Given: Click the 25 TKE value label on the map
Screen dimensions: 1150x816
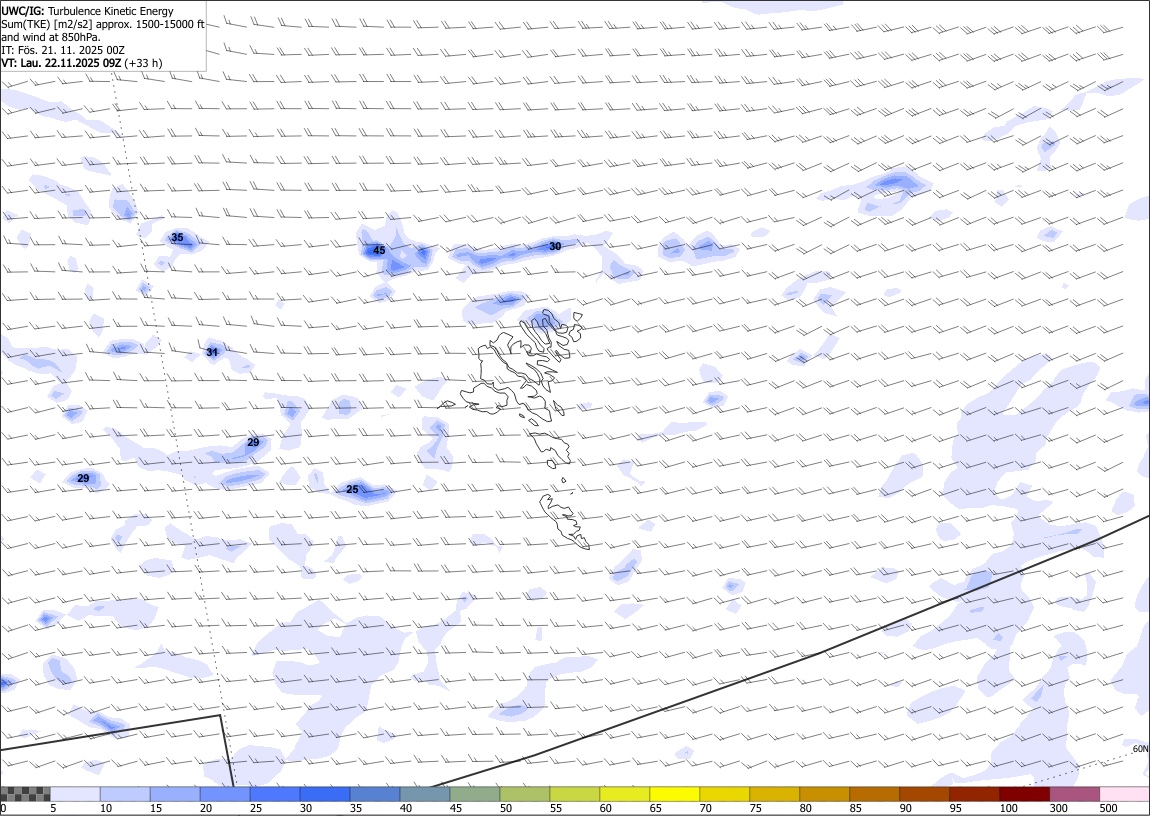Looking at the screenshot, I should click(353, 489).
